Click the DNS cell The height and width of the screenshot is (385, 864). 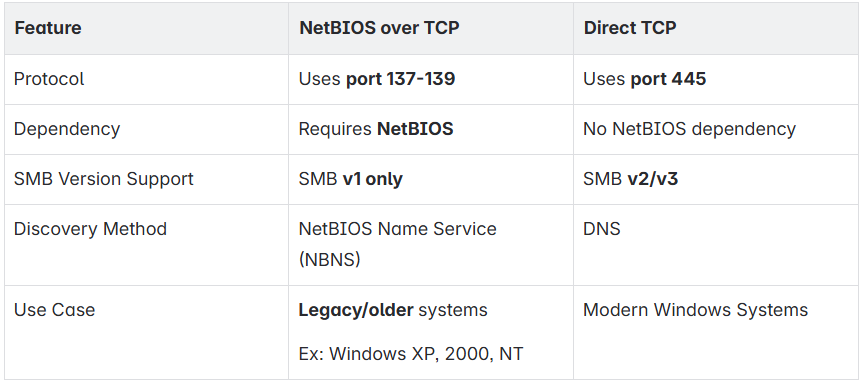tap(602, 229)
